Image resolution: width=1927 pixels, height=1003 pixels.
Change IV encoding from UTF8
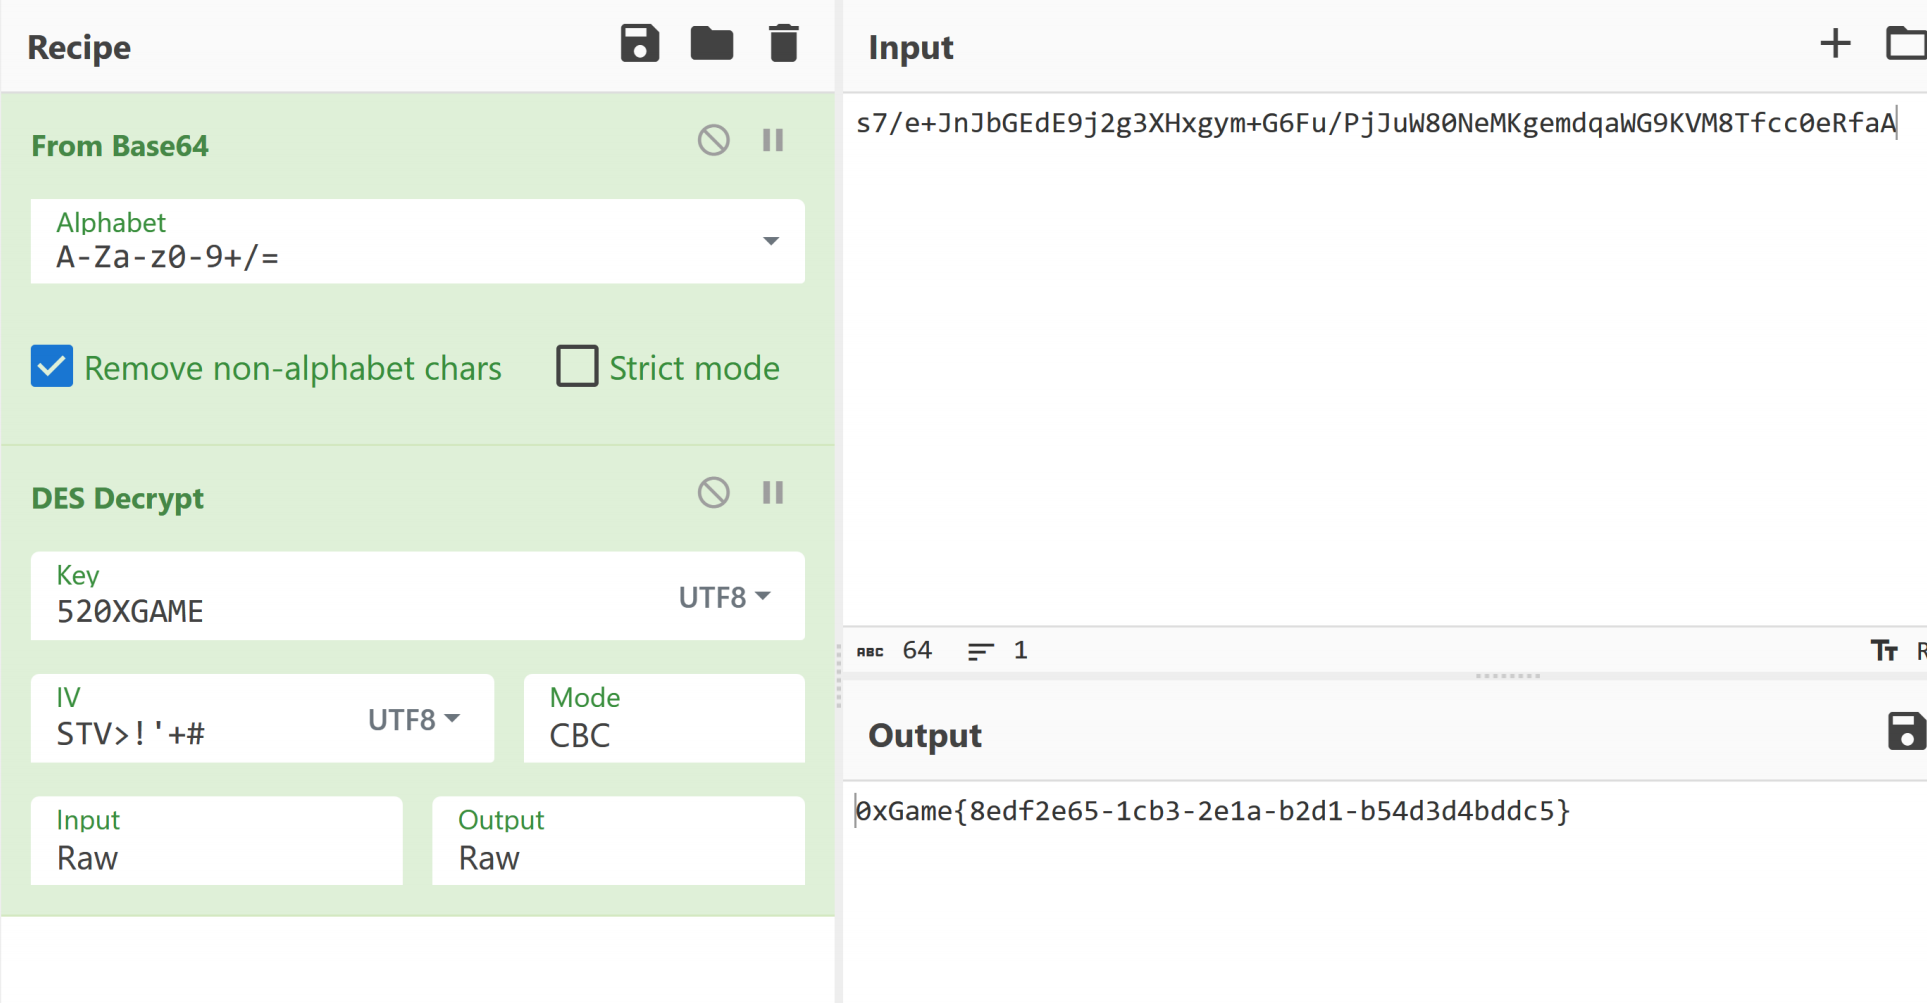[413, 720]
